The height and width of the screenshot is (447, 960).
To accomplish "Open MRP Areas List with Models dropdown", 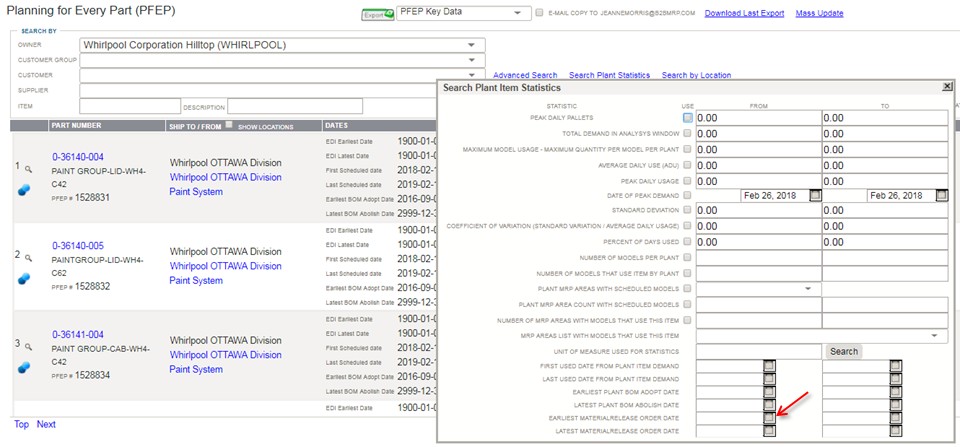I will [822, 336].
